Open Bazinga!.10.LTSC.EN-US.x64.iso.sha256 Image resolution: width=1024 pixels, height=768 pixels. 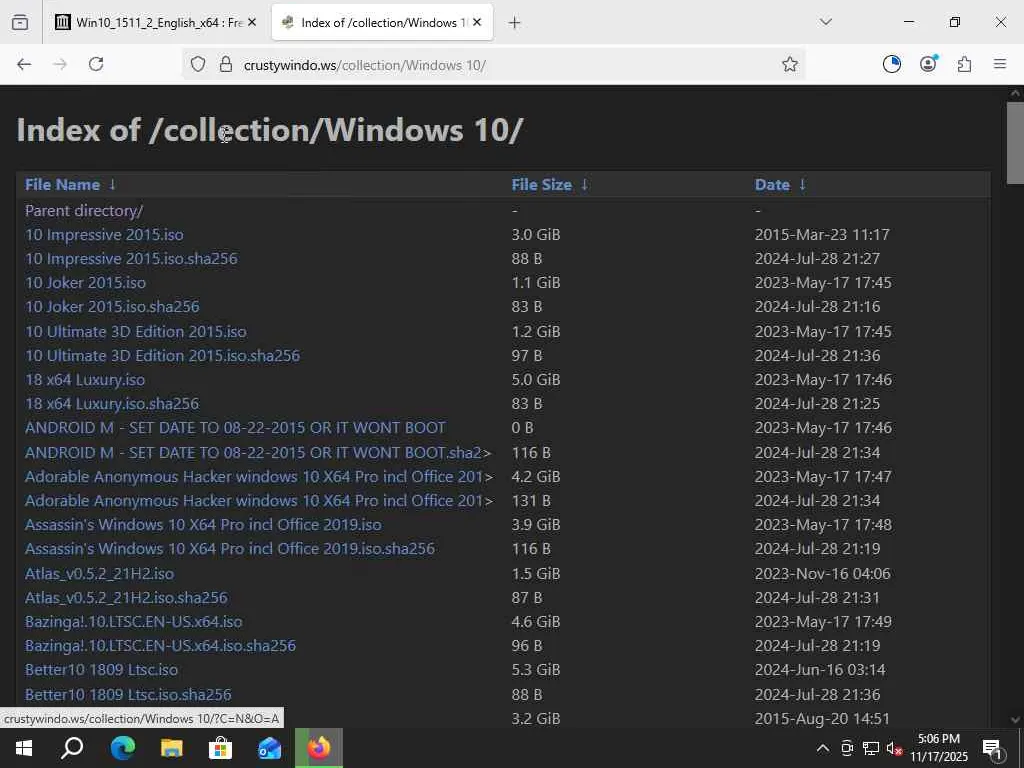pyautogui.click(x=161, y=645)
